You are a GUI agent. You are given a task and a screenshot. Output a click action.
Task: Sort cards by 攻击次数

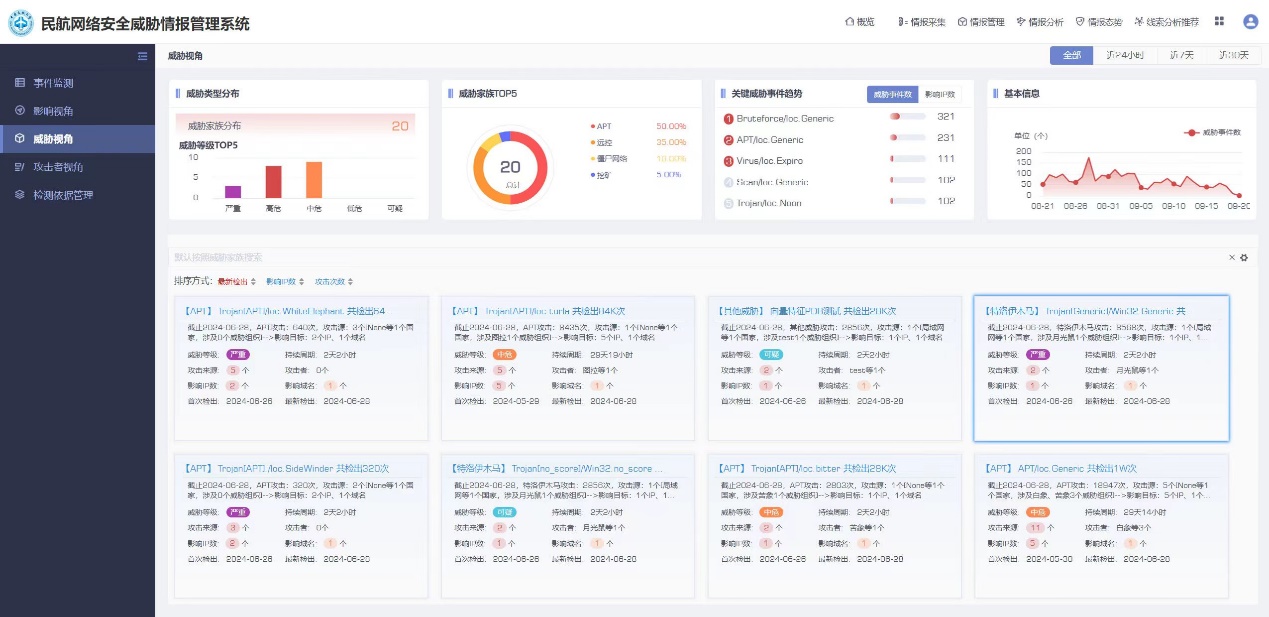click(334, 282)
